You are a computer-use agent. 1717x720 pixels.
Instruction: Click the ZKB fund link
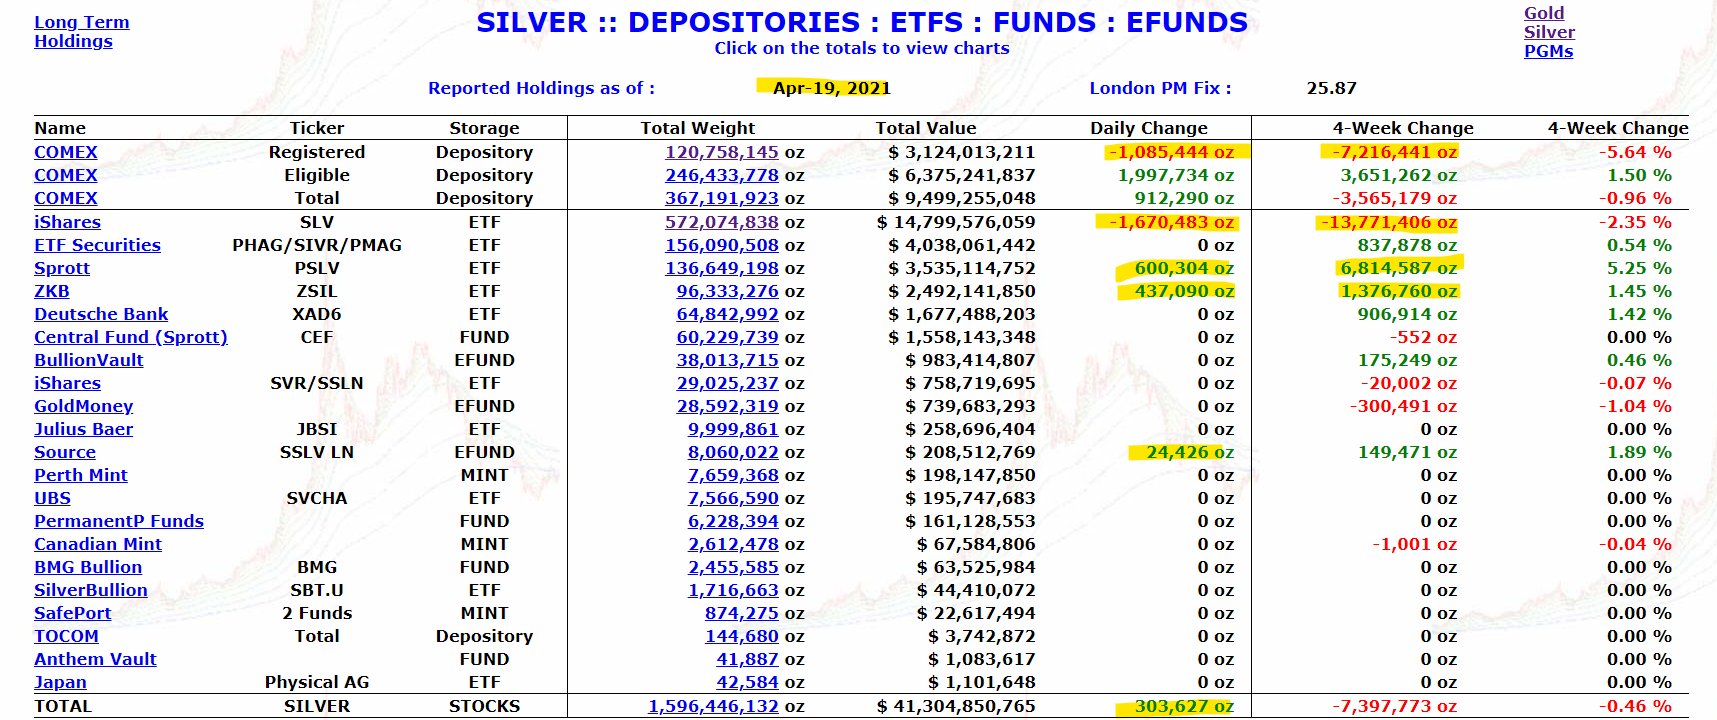pos(52,291)
